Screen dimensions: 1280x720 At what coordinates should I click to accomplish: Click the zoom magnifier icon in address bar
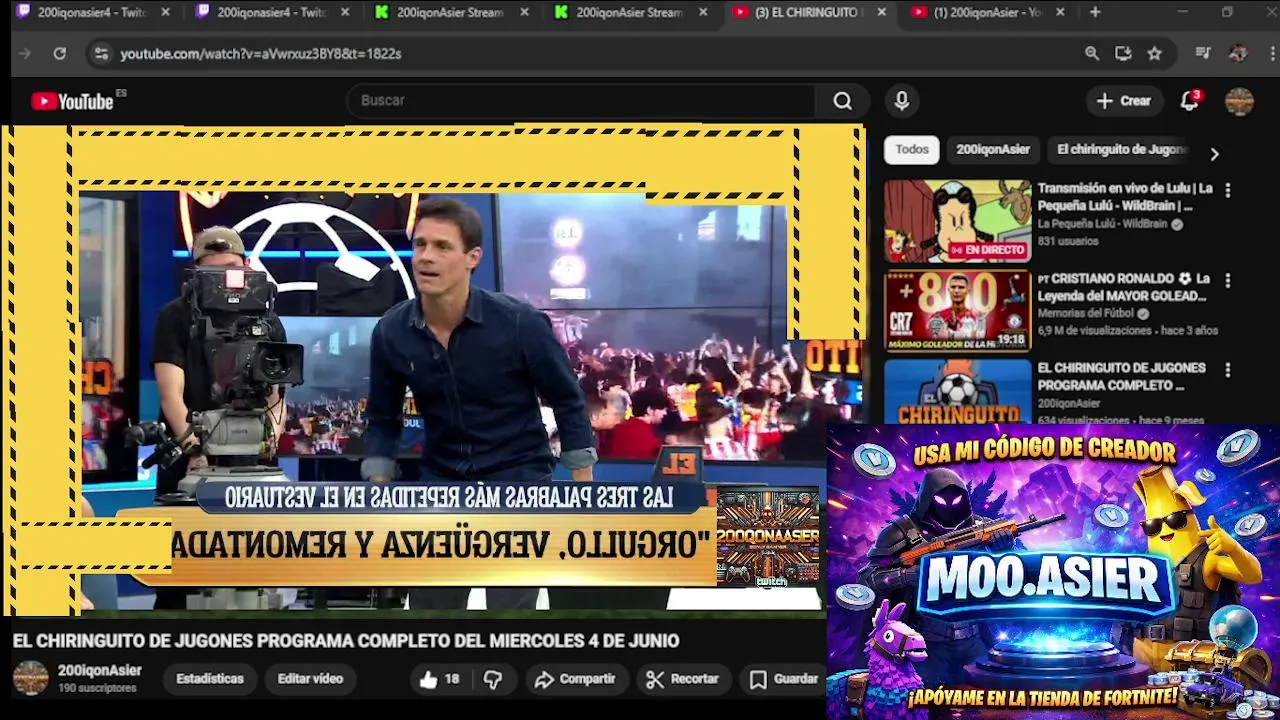[1092, 54]
